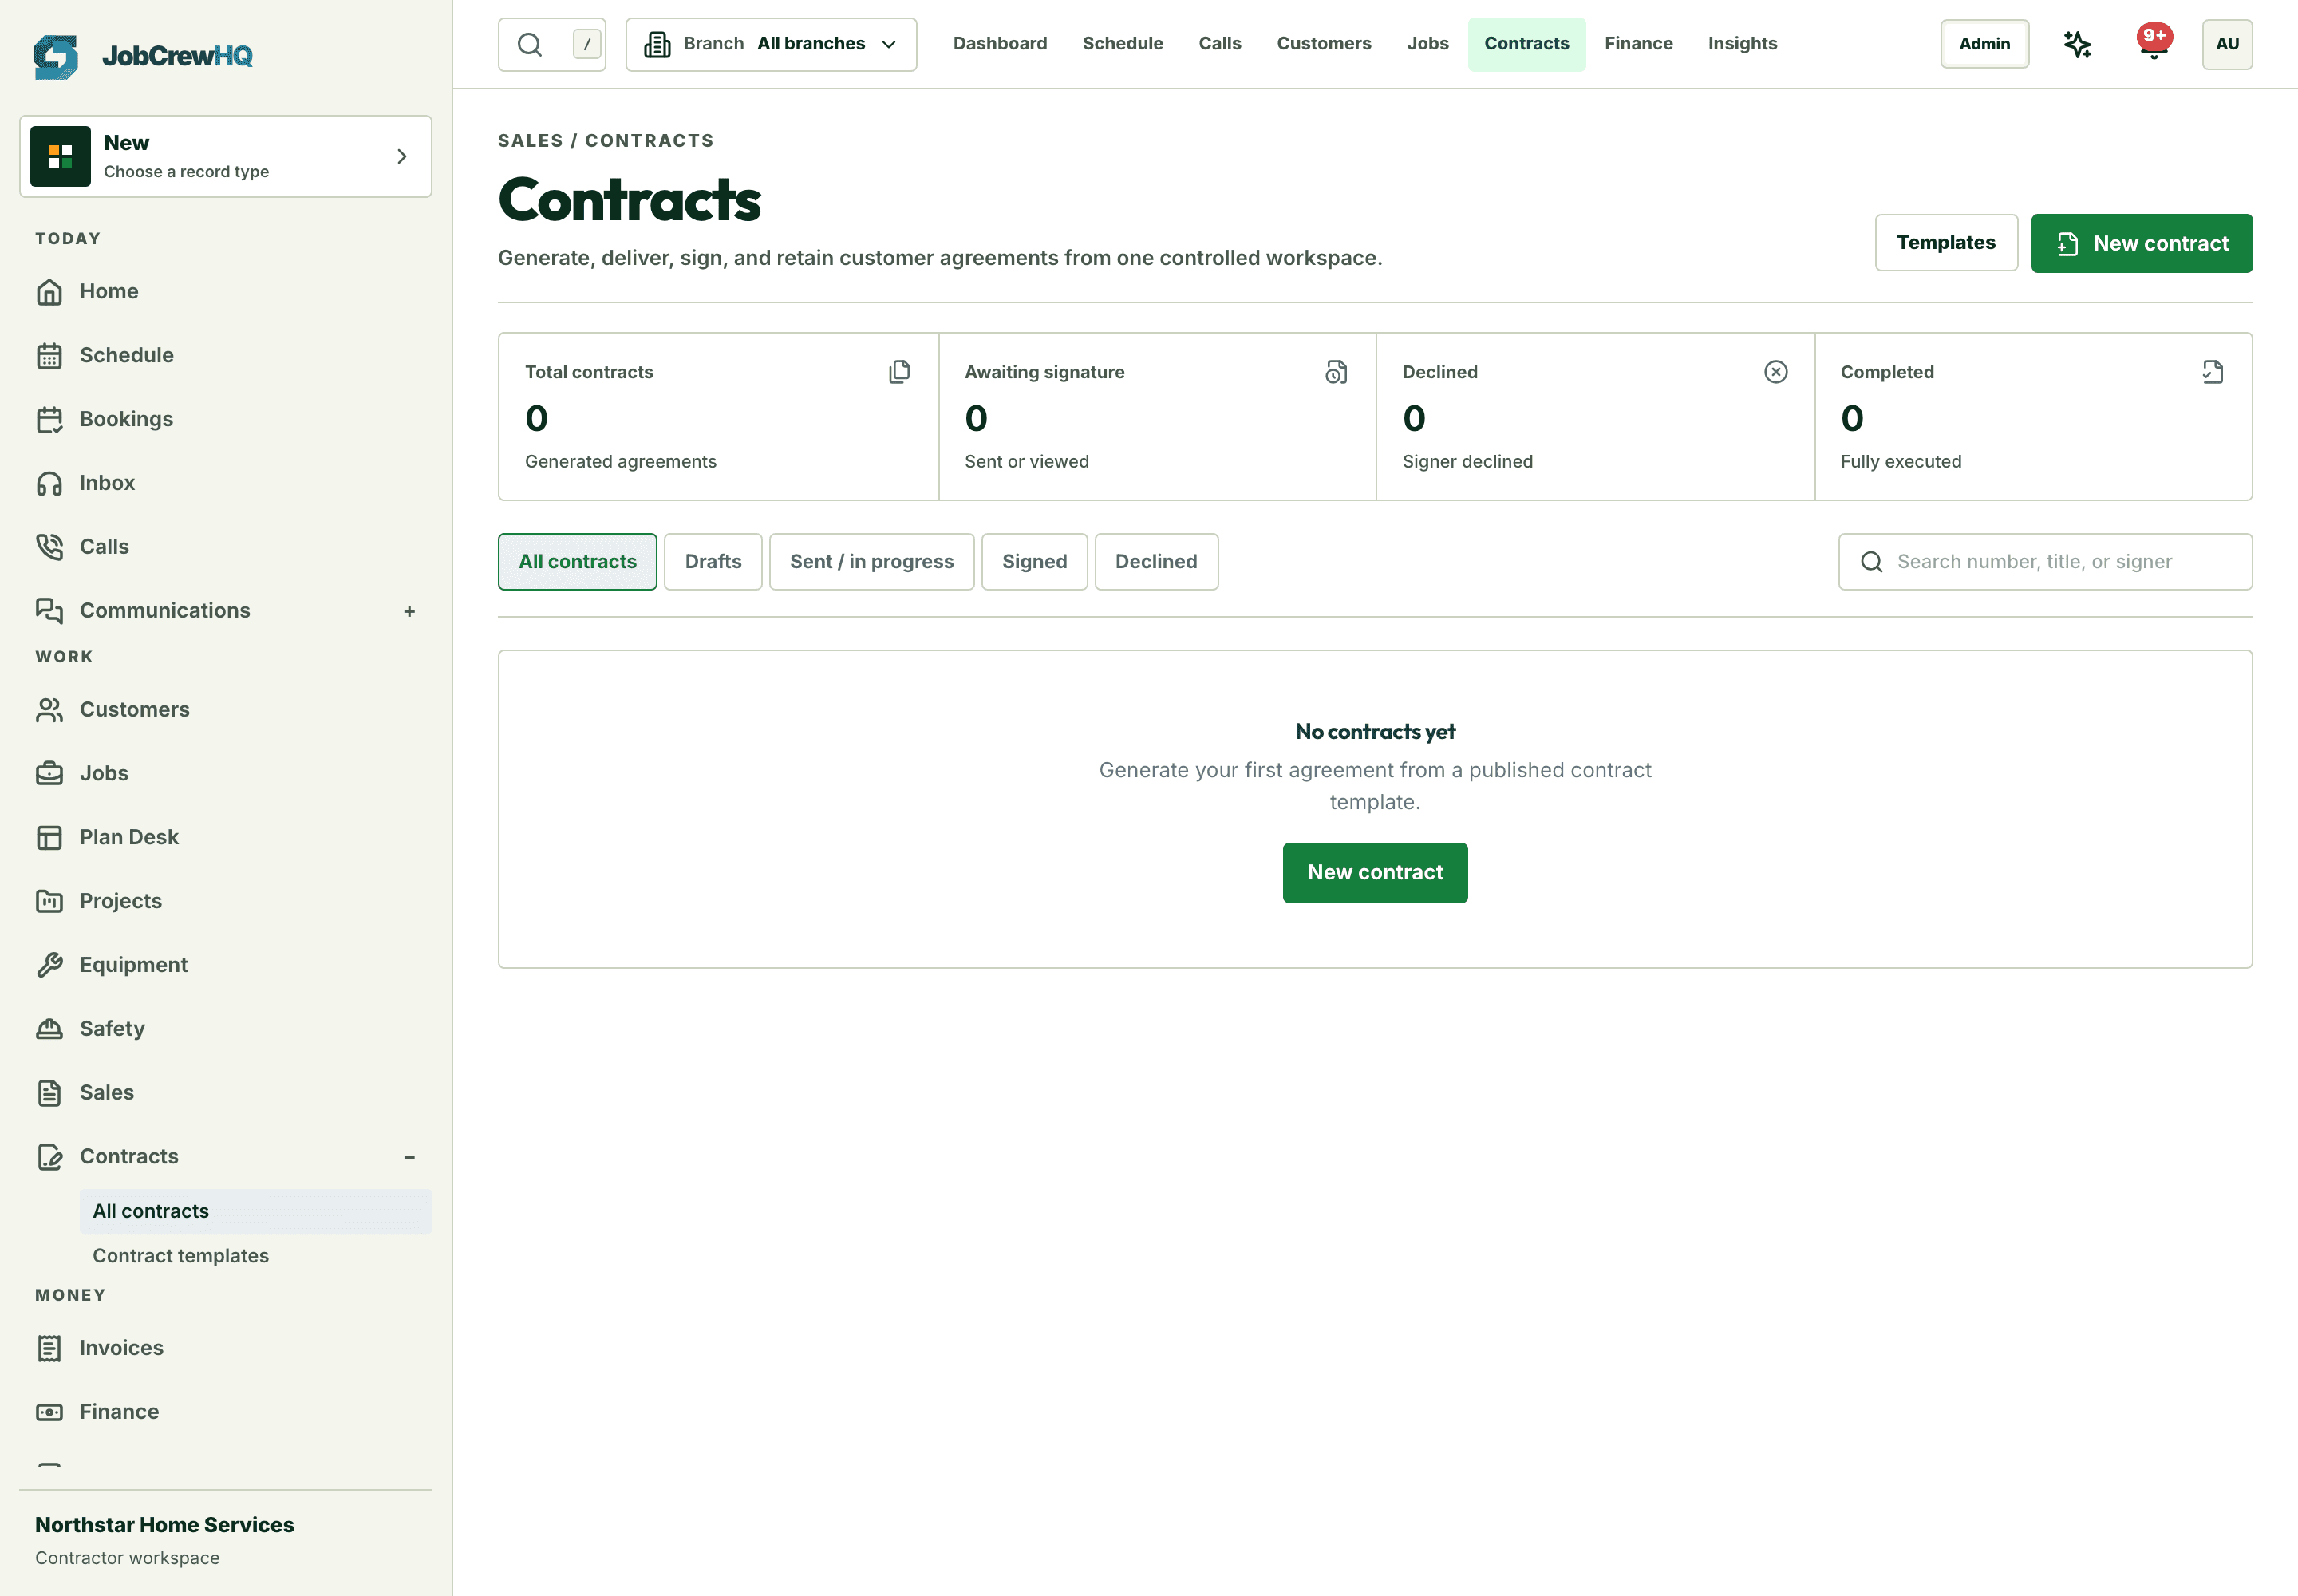Open notifications bell with 9+ badge

2154,44
